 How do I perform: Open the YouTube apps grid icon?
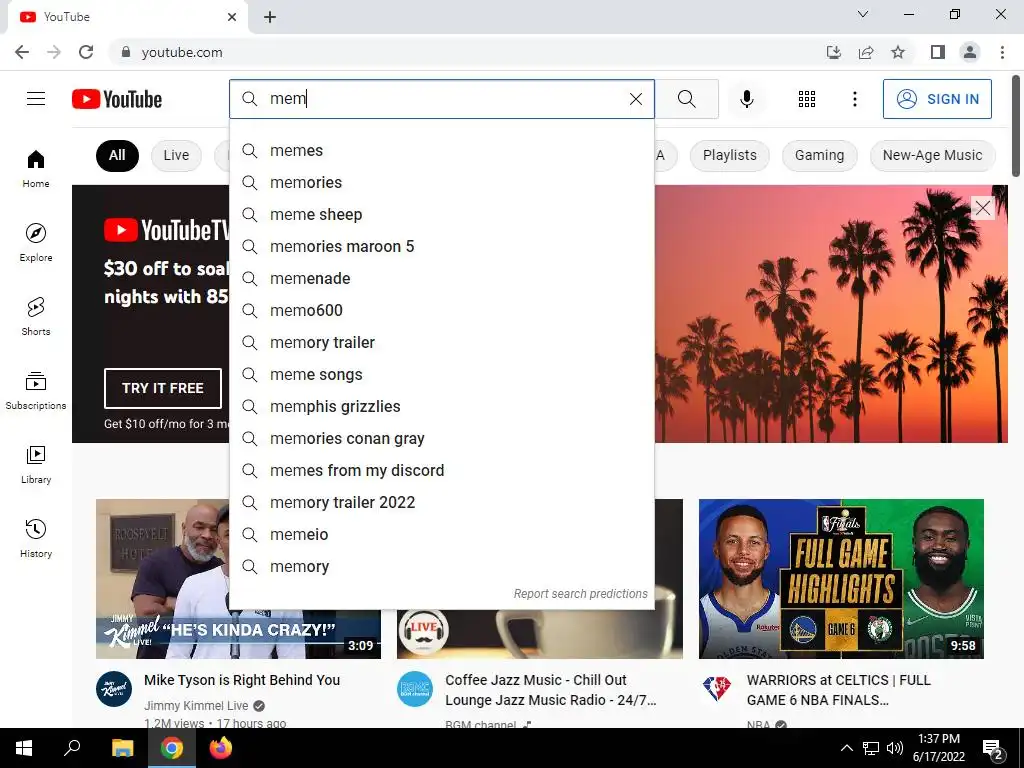(x=807, y=99)
